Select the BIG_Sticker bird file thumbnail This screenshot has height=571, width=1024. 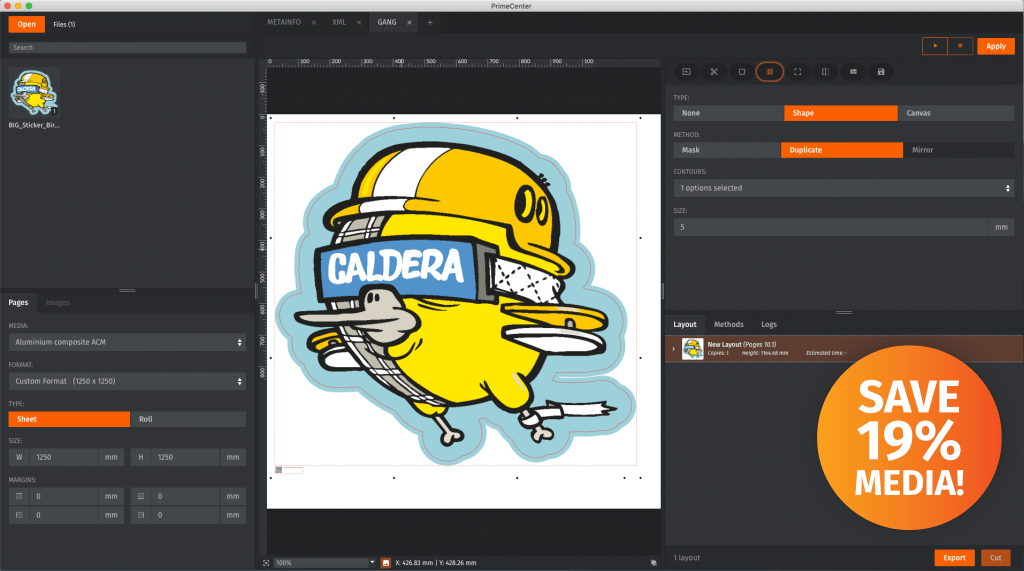[34, 92]
